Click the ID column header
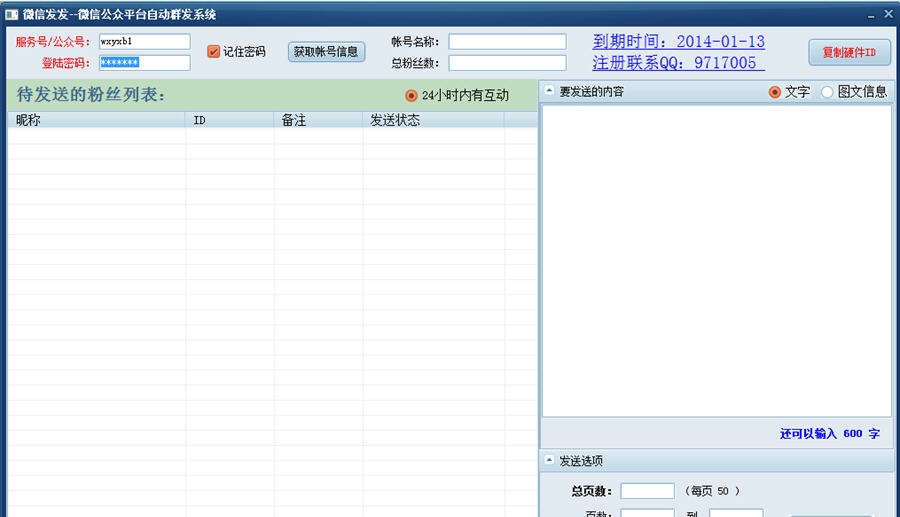 (230, 120)
